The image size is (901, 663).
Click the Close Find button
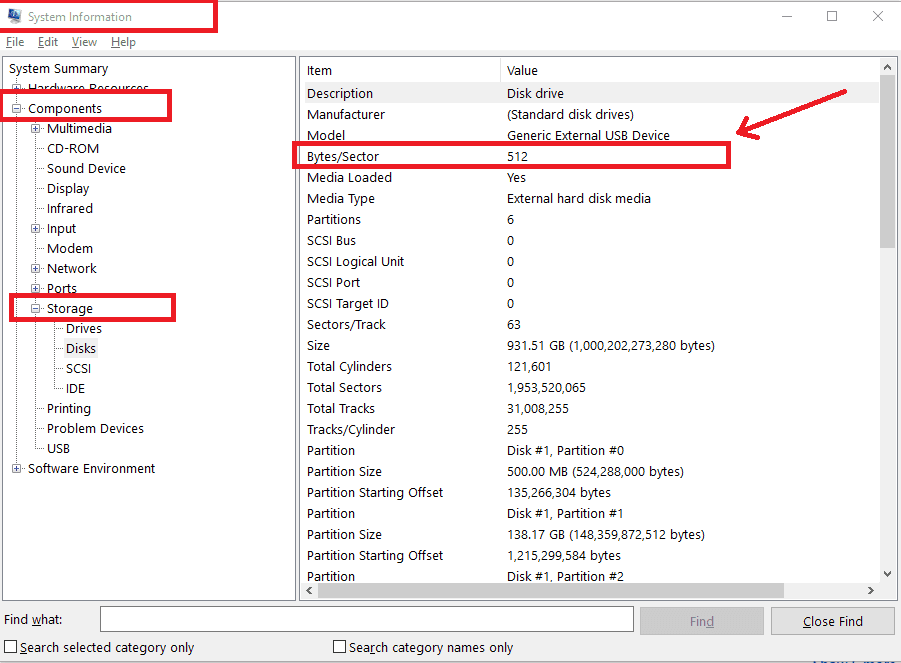832,621
